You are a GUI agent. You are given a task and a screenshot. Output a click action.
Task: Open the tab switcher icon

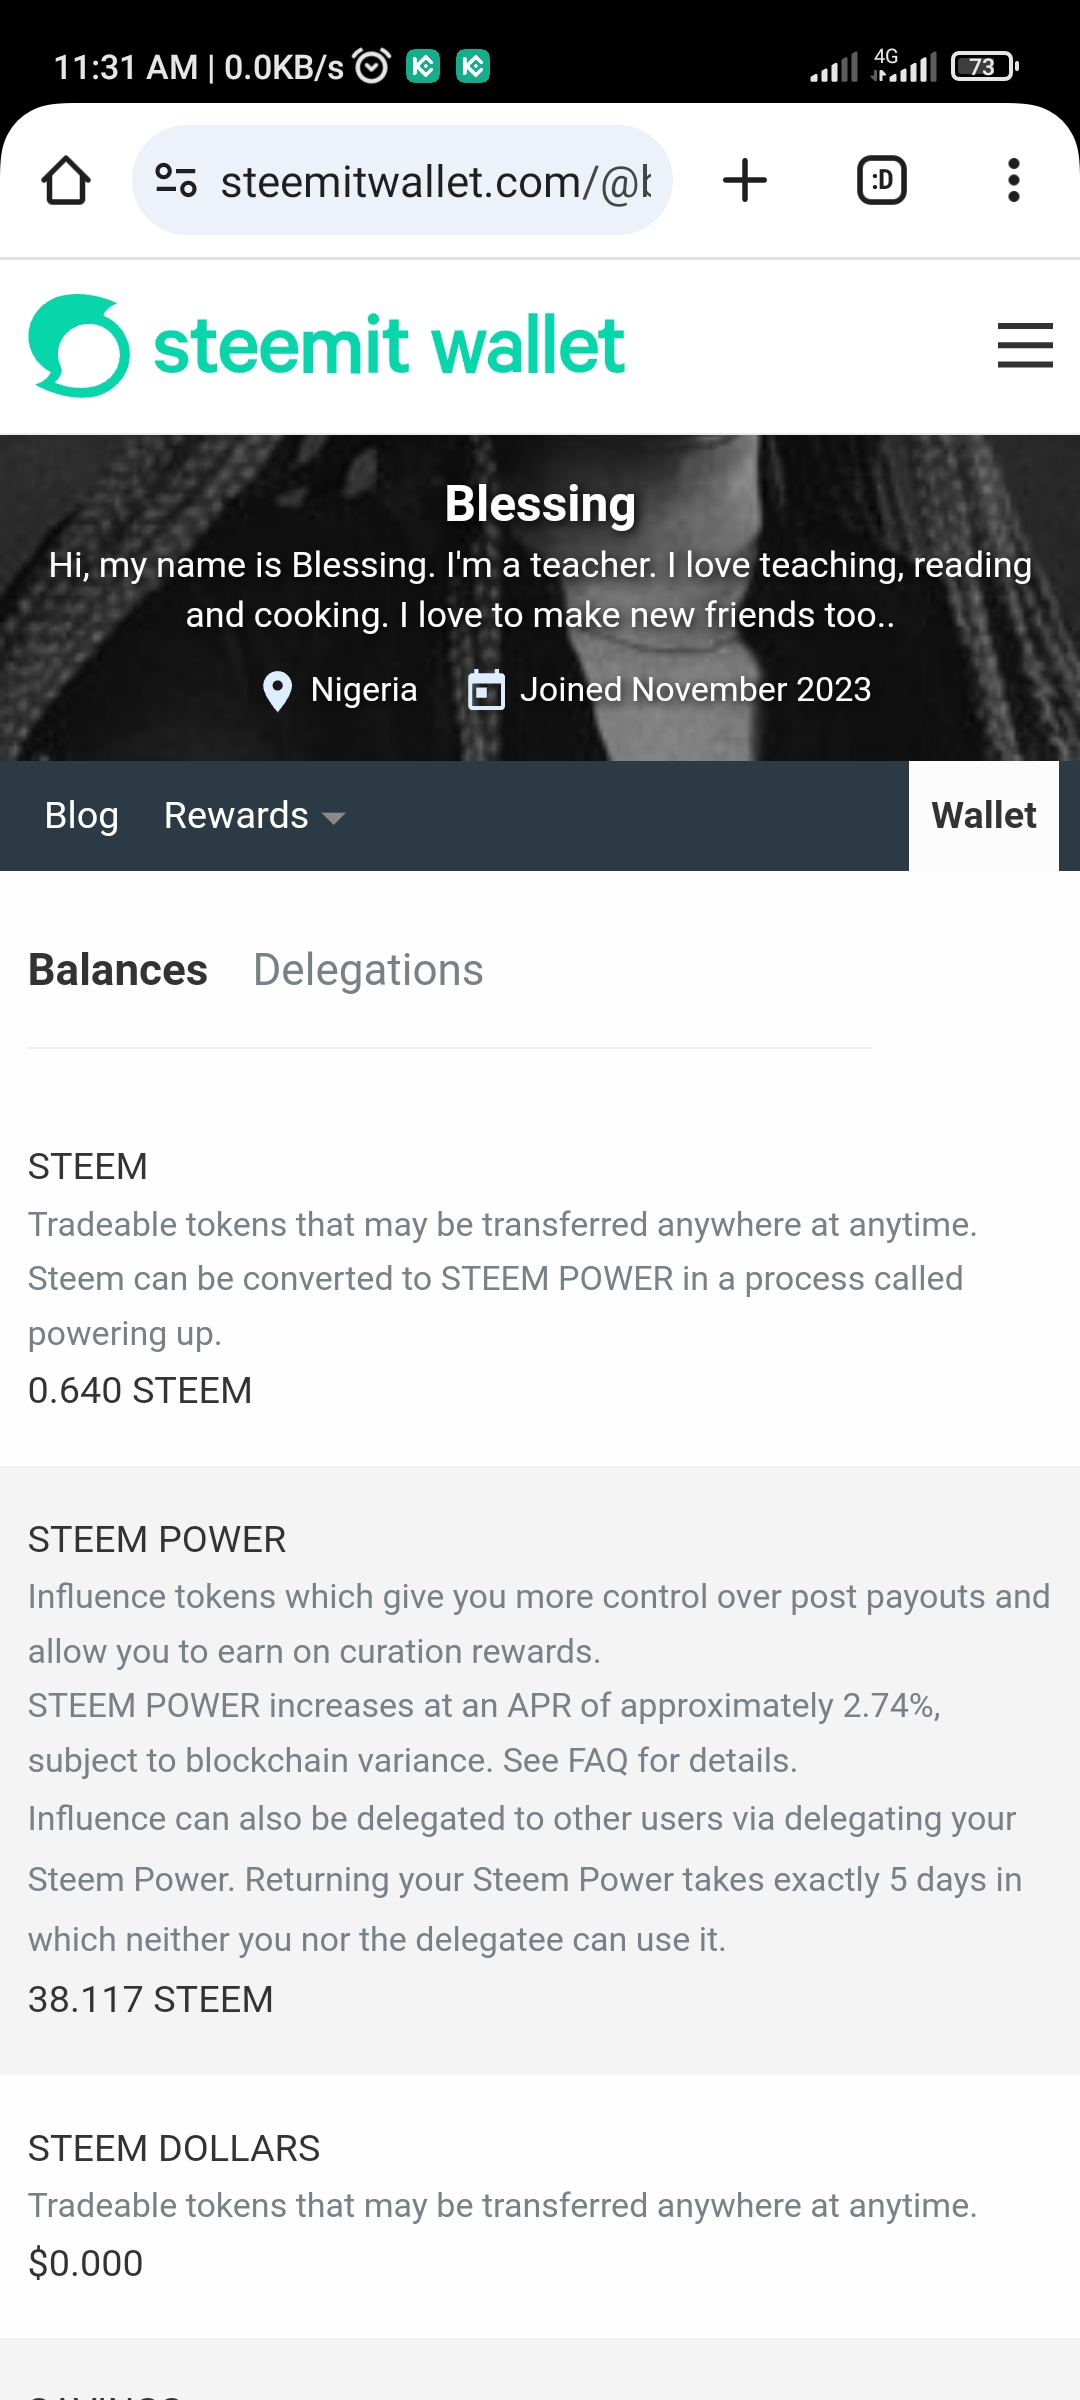(882, 181)
